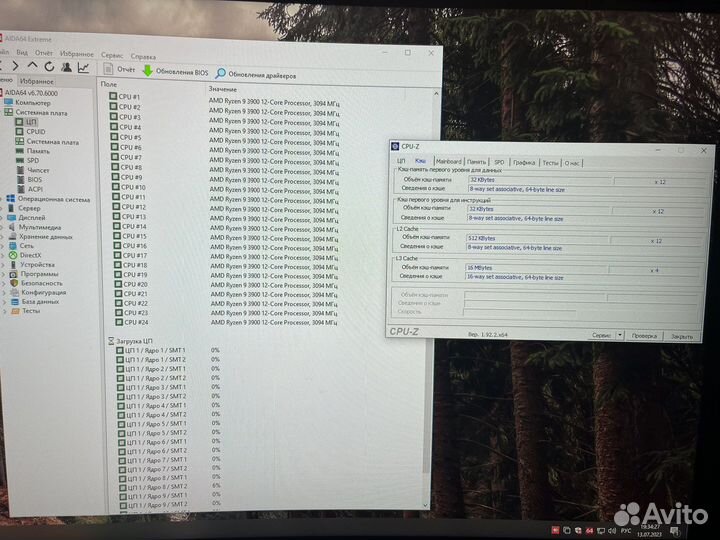Switch to SPD tab in CPU-Z
Image resolution: width=720 pixels, height=540 pixels.
click(x=499, y=163)
